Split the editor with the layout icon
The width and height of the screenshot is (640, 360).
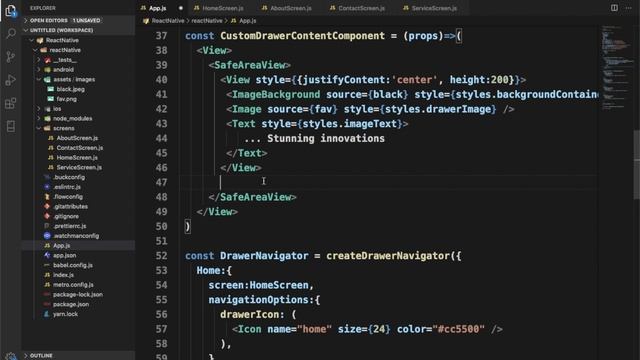614,8
